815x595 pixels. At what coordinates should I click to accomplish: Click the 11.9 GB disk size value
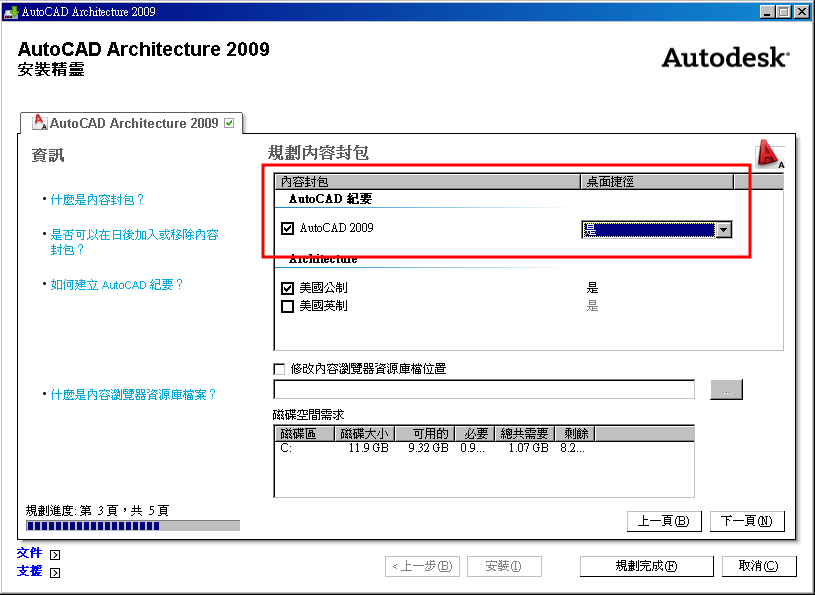(369, 448)
